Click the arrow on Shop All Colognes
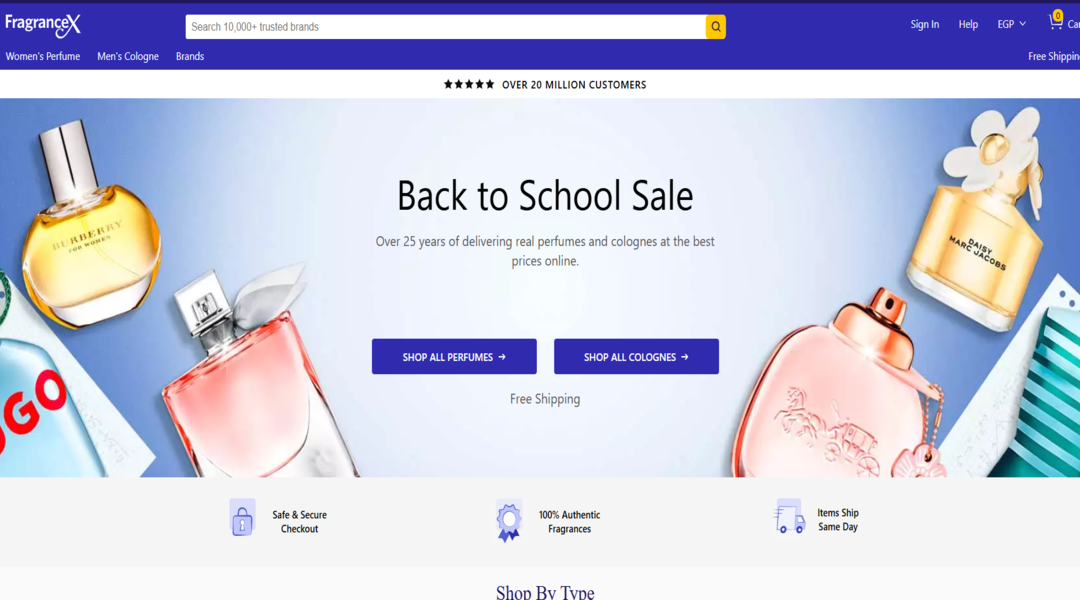Viewport: 1080px width, 600px height. [685, 357]
